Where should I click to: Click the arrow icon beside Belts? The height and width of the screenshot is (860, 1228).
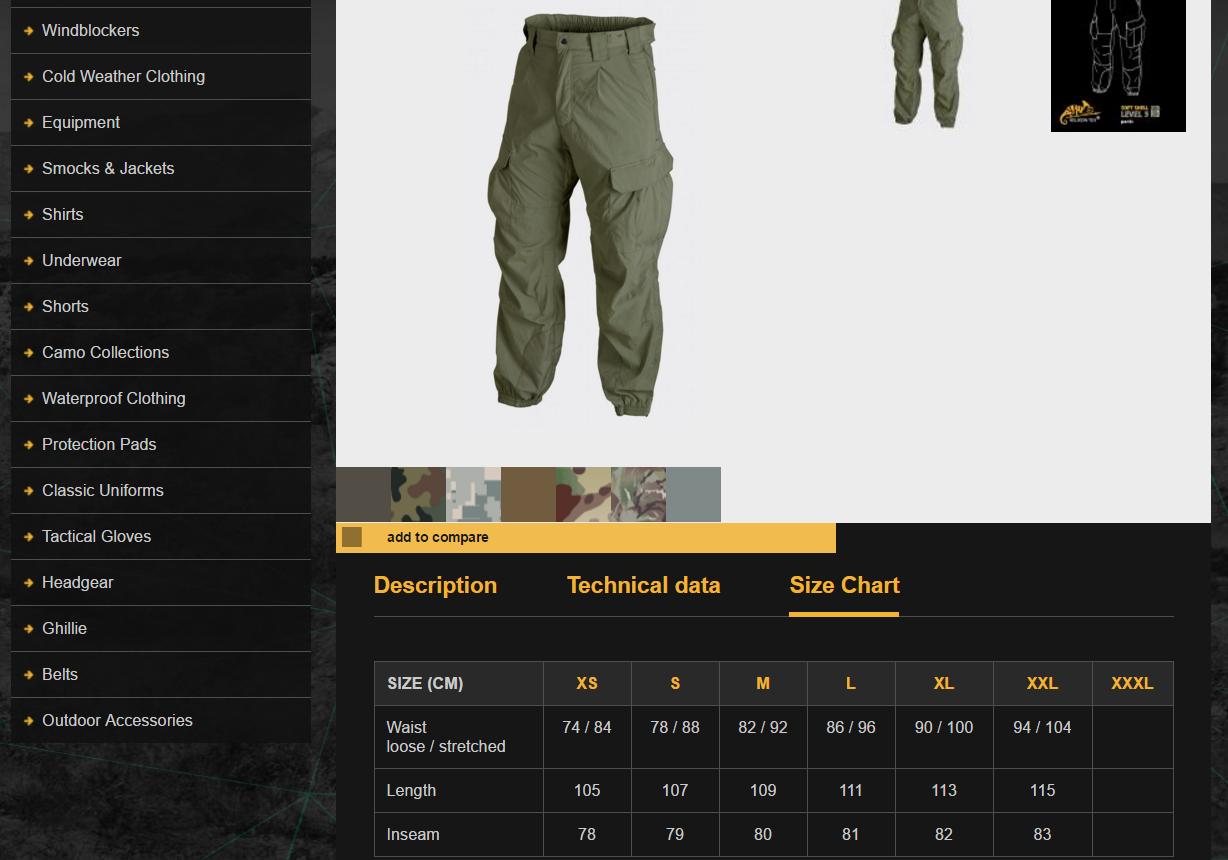click(x=28, y=674)
